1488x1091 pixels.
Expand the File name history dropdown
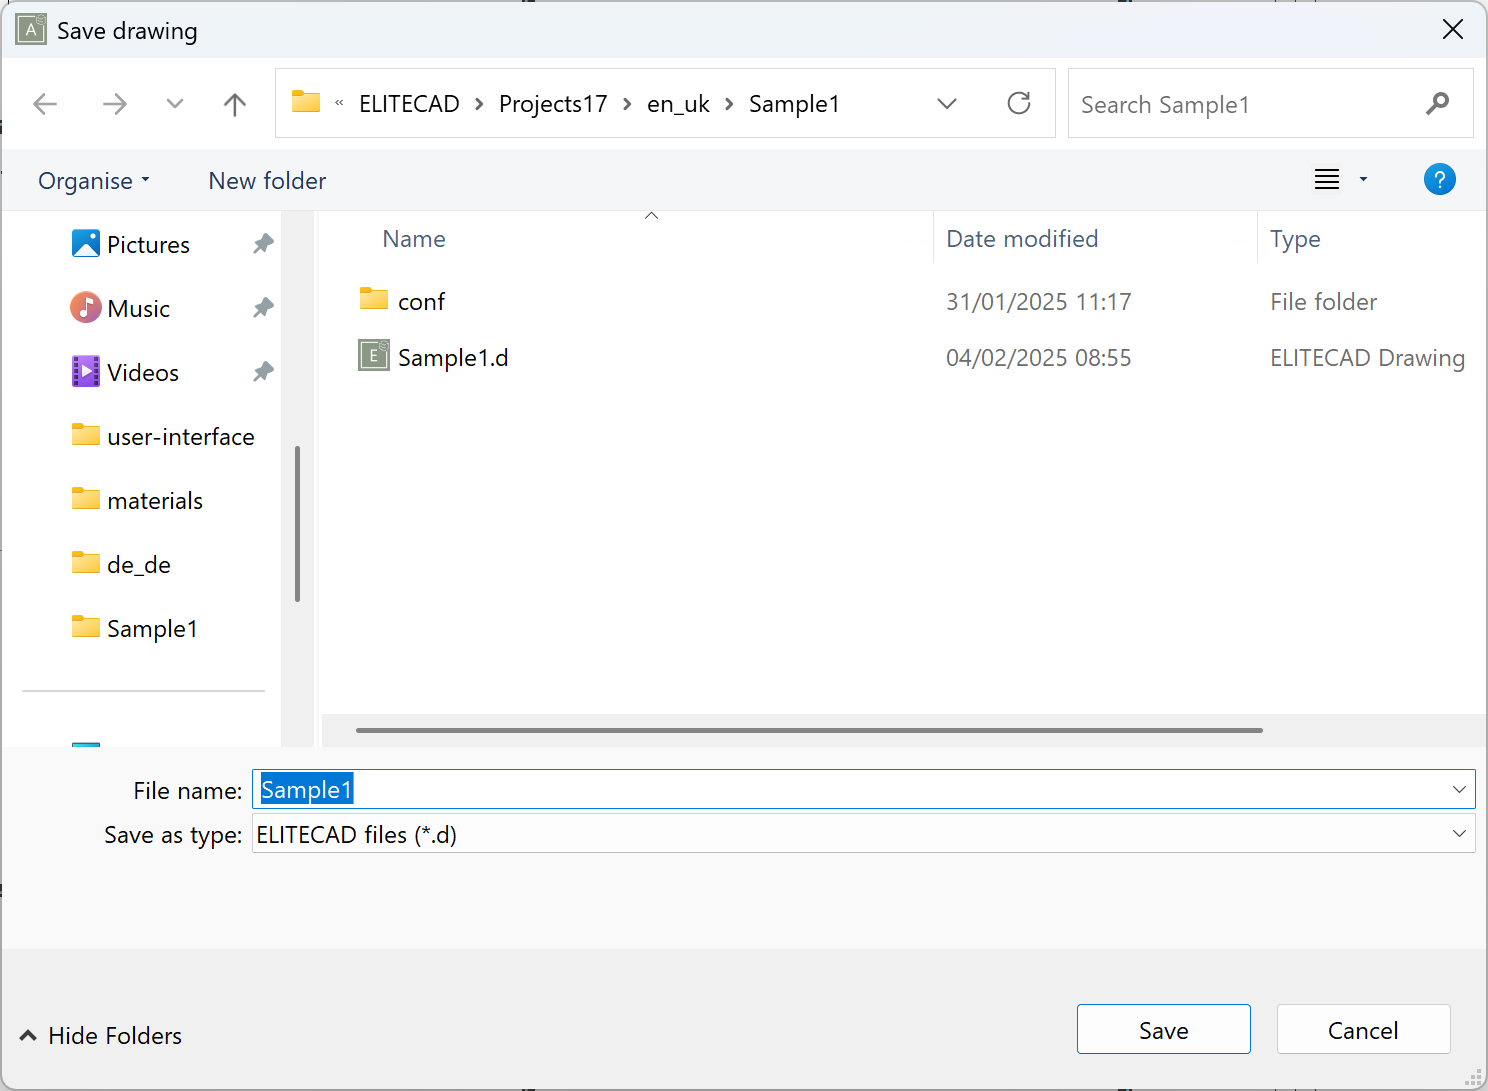1459,790
